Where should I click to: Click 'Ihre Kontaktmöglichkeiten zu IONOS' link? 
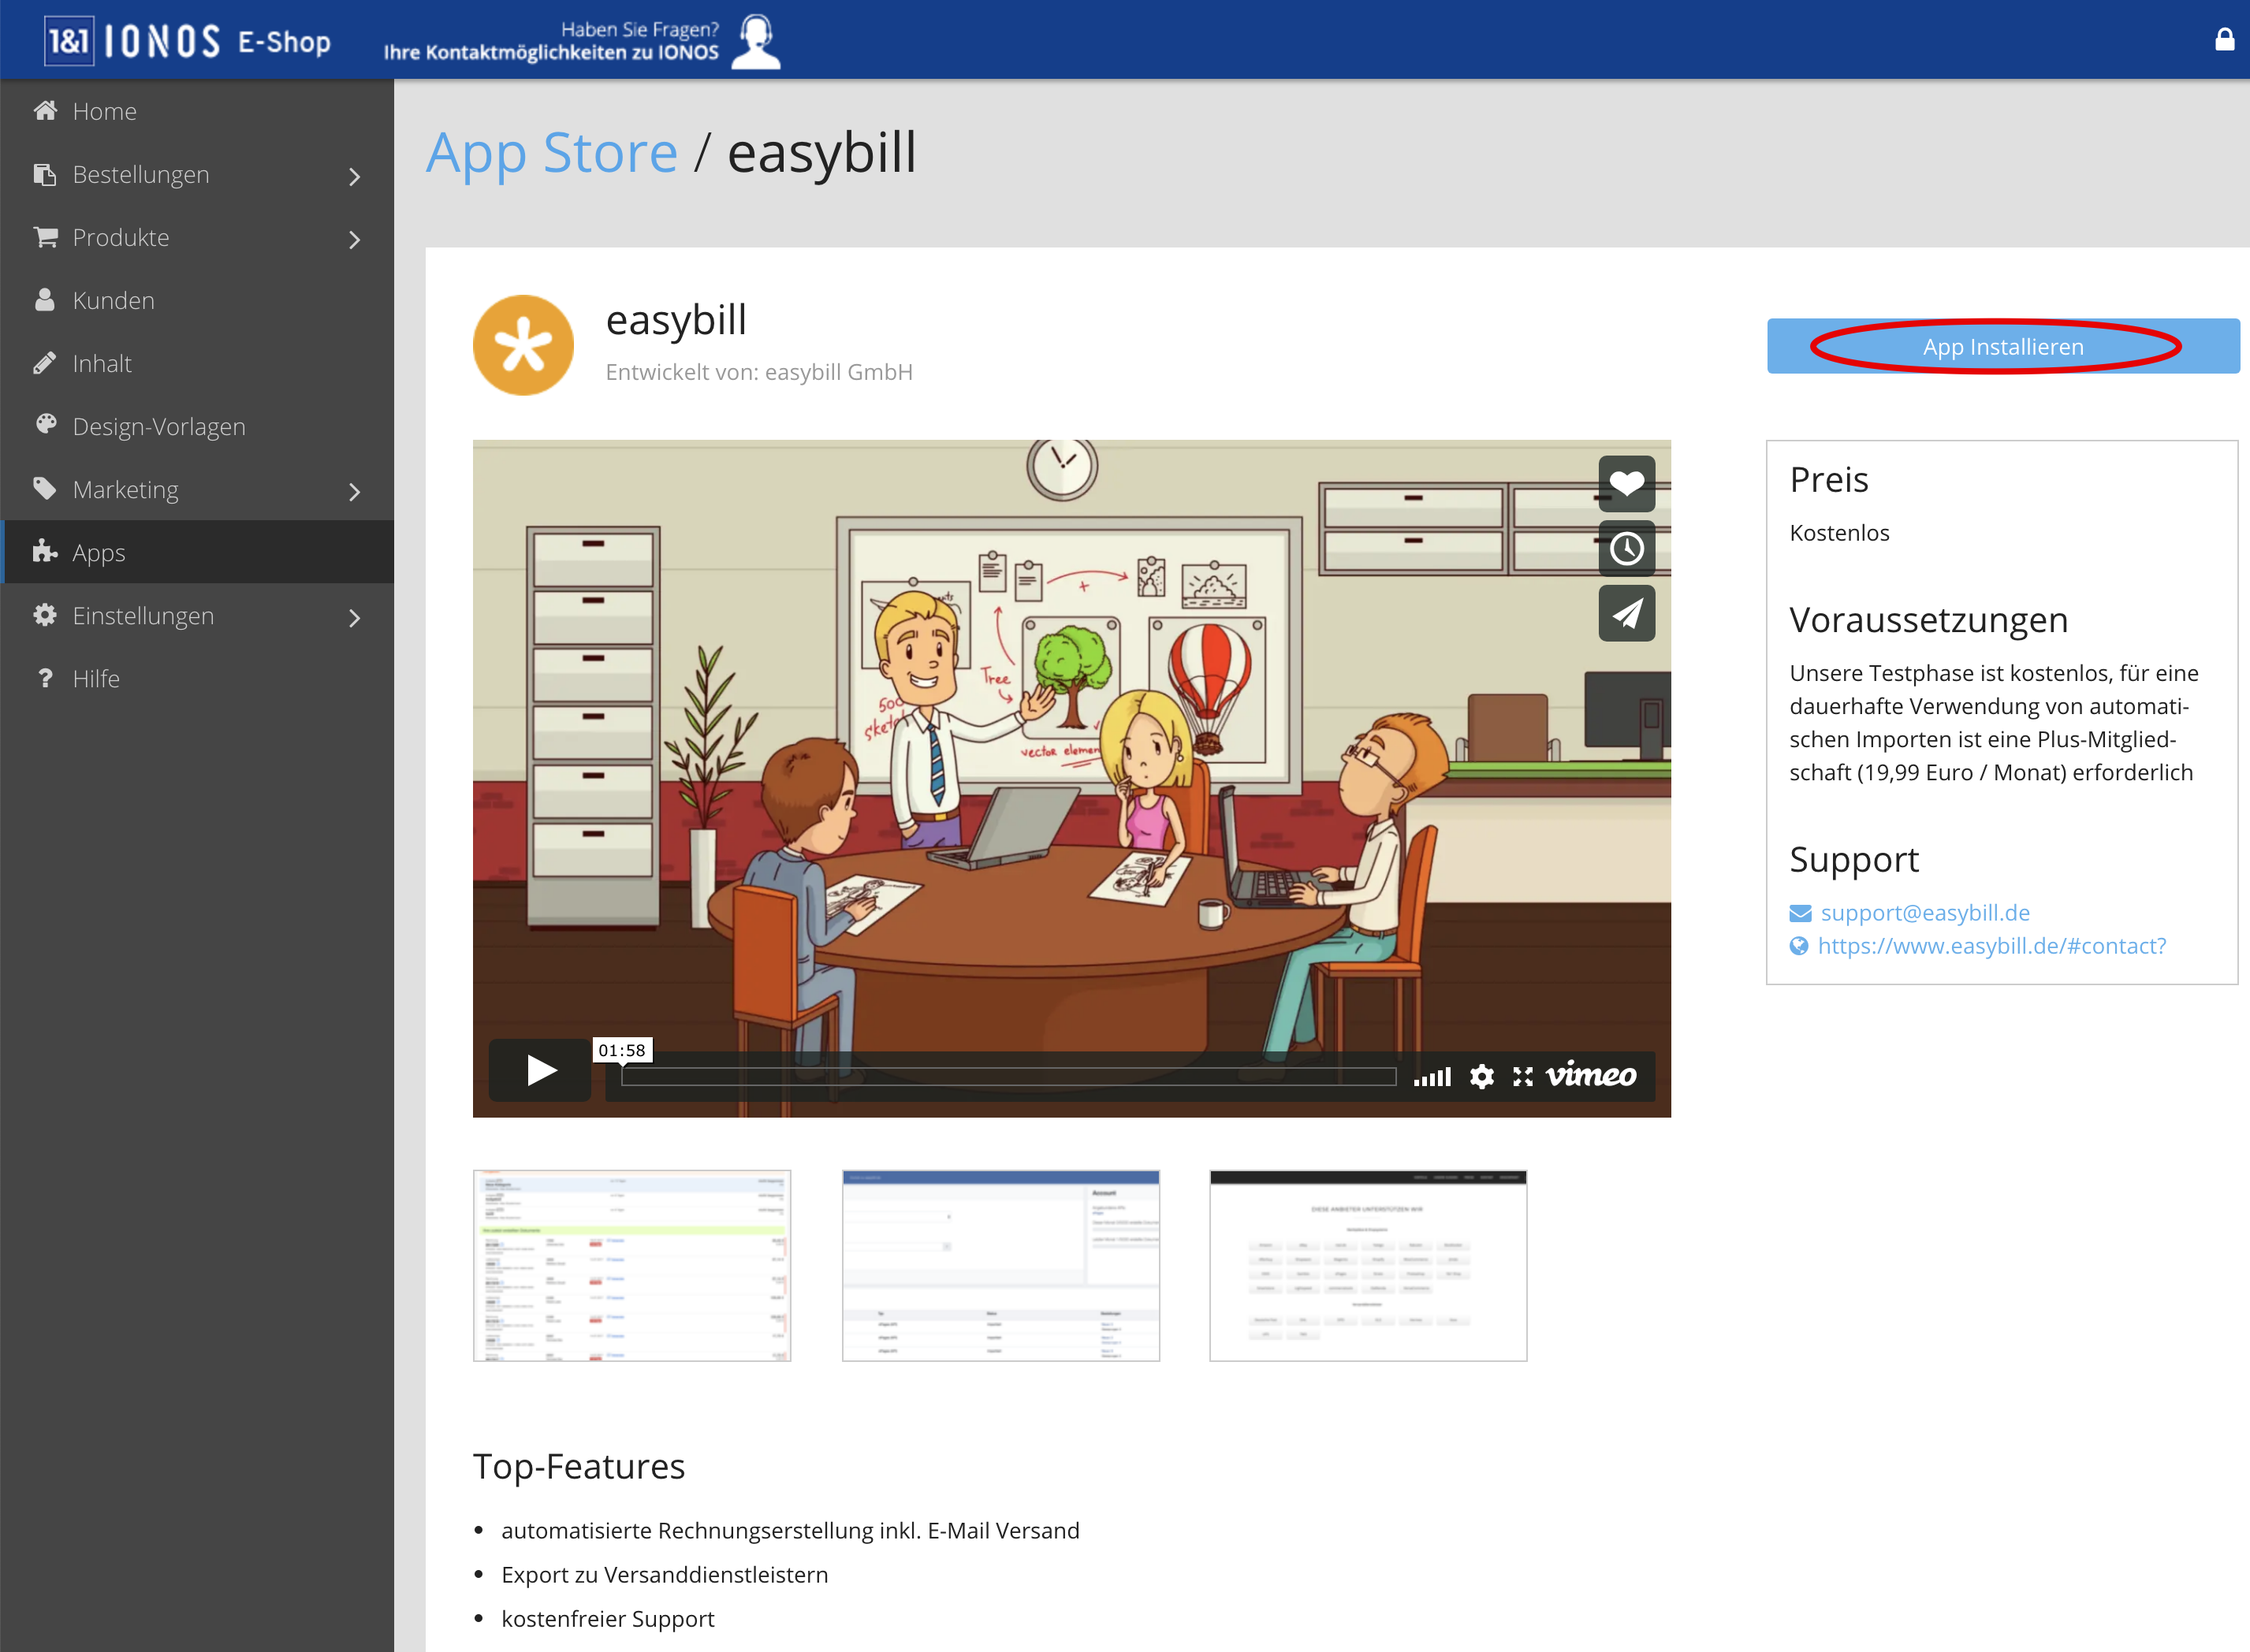click(551, 52)
